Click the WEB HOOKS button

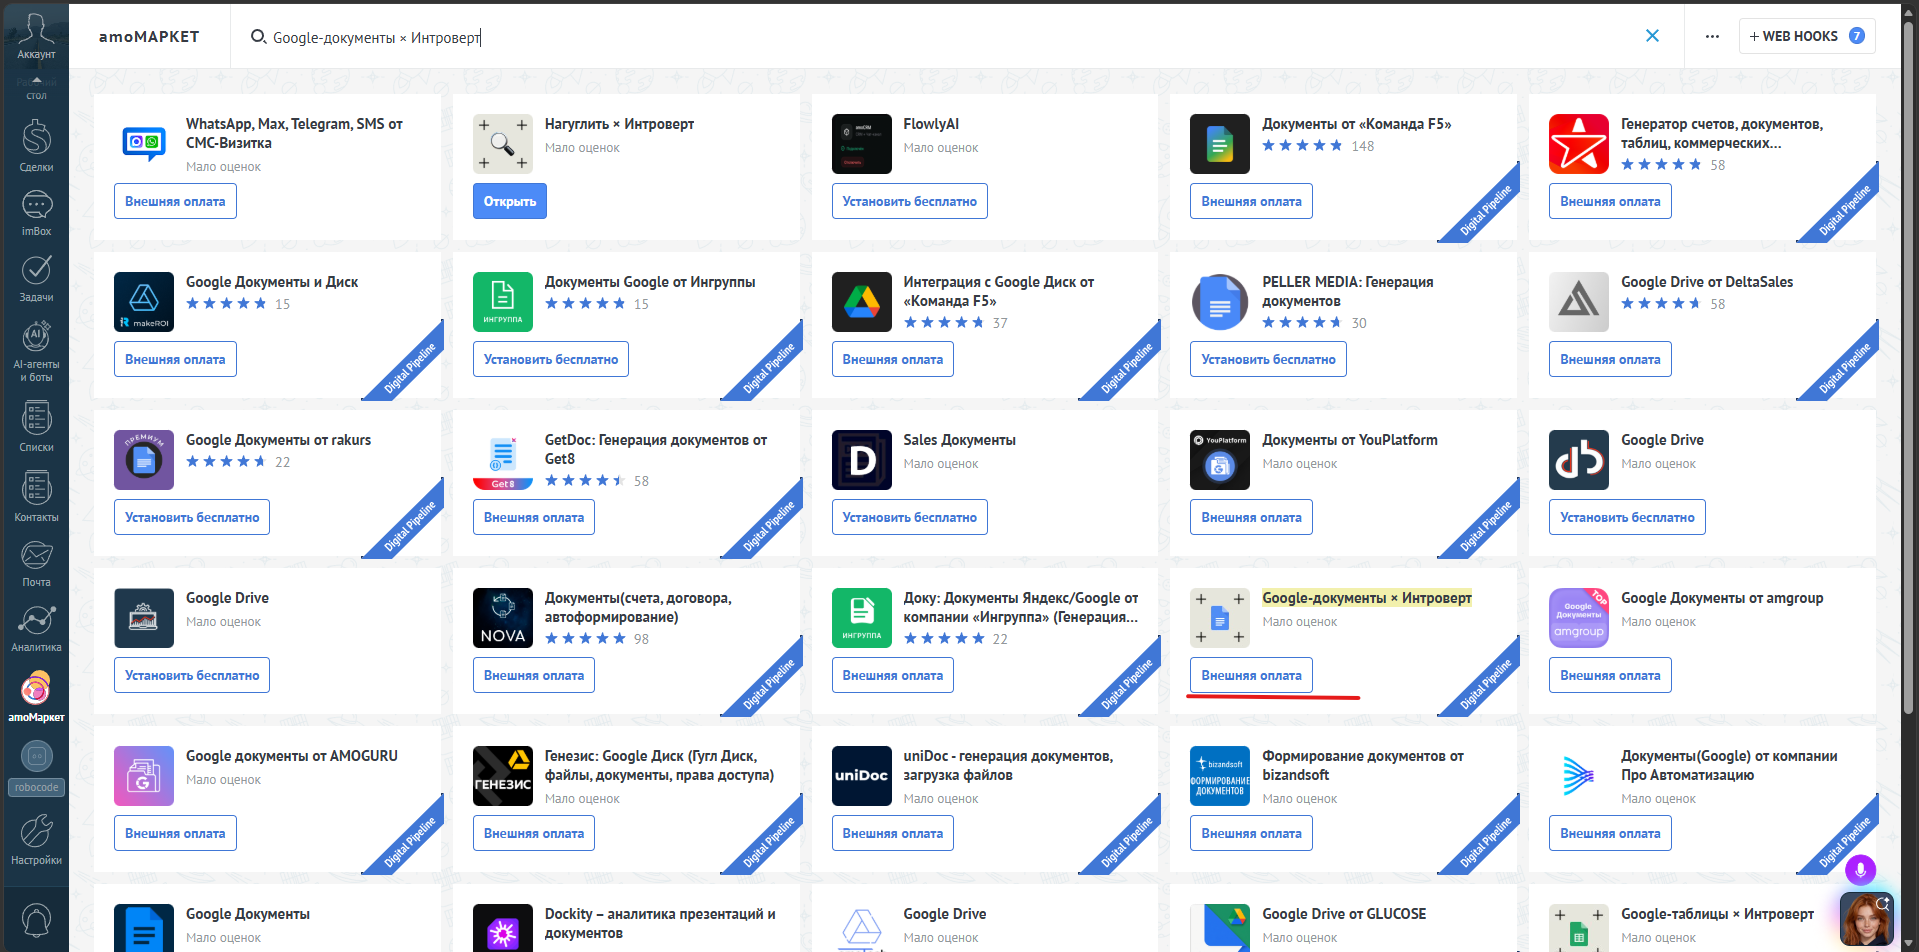pyautogui.click(x=1807, y=36)
